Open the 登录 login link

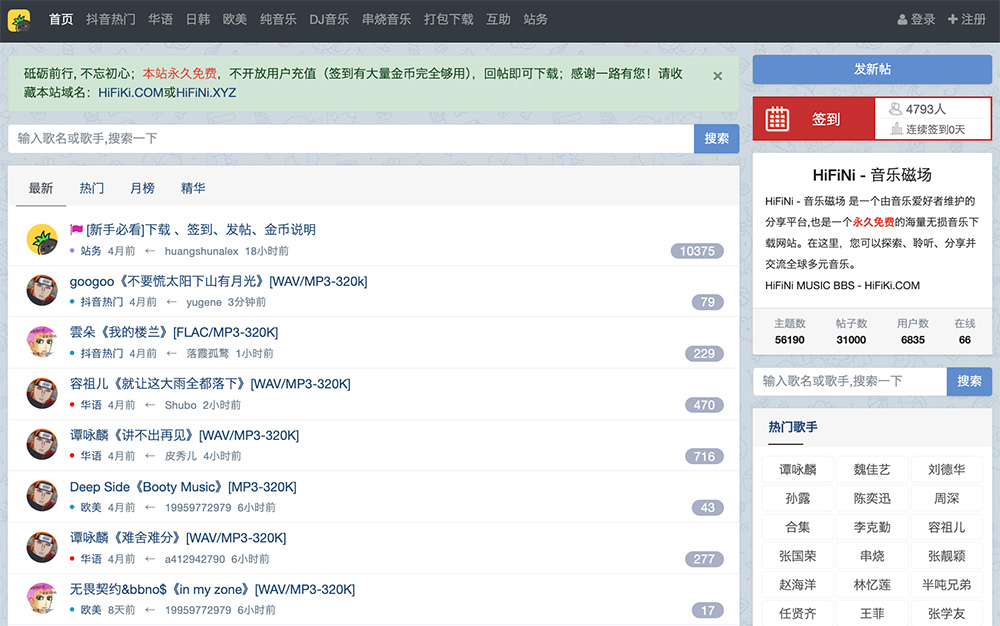click(916, 20)
